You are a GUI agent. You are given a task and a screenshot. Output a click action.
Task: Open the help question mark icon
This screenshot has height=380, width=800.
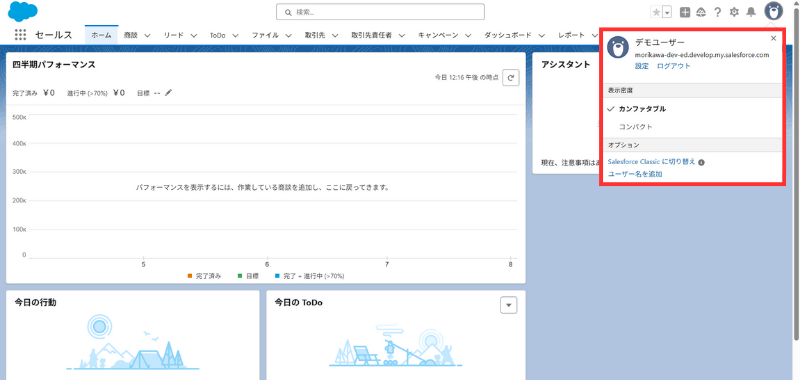tap(717, 12)
